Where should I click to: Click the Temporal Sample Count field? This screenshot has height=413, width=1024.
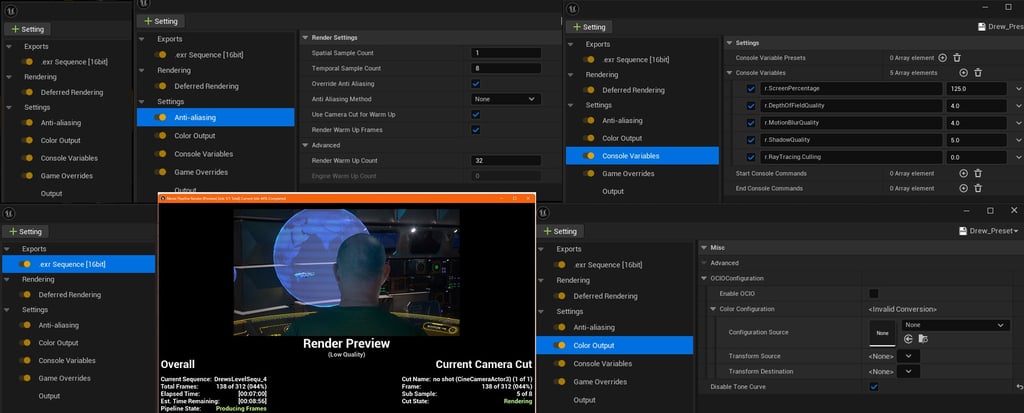click(x=506, y=68)
